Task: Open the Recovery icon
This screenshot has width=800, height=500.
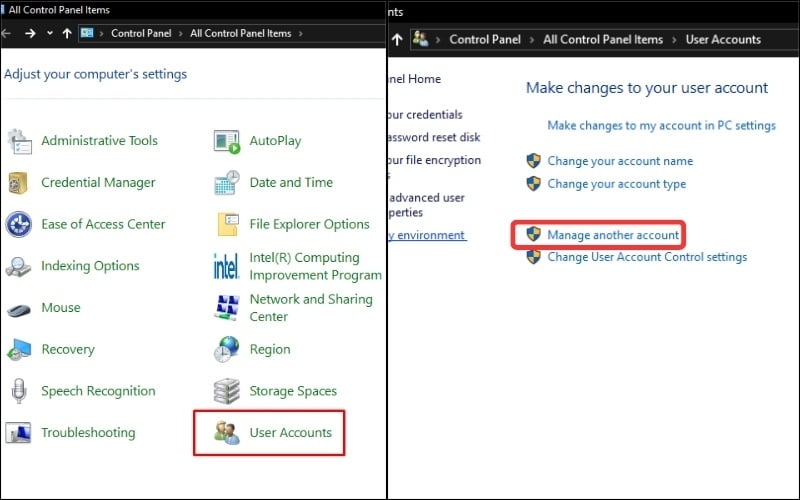Action: pos(19,350)
